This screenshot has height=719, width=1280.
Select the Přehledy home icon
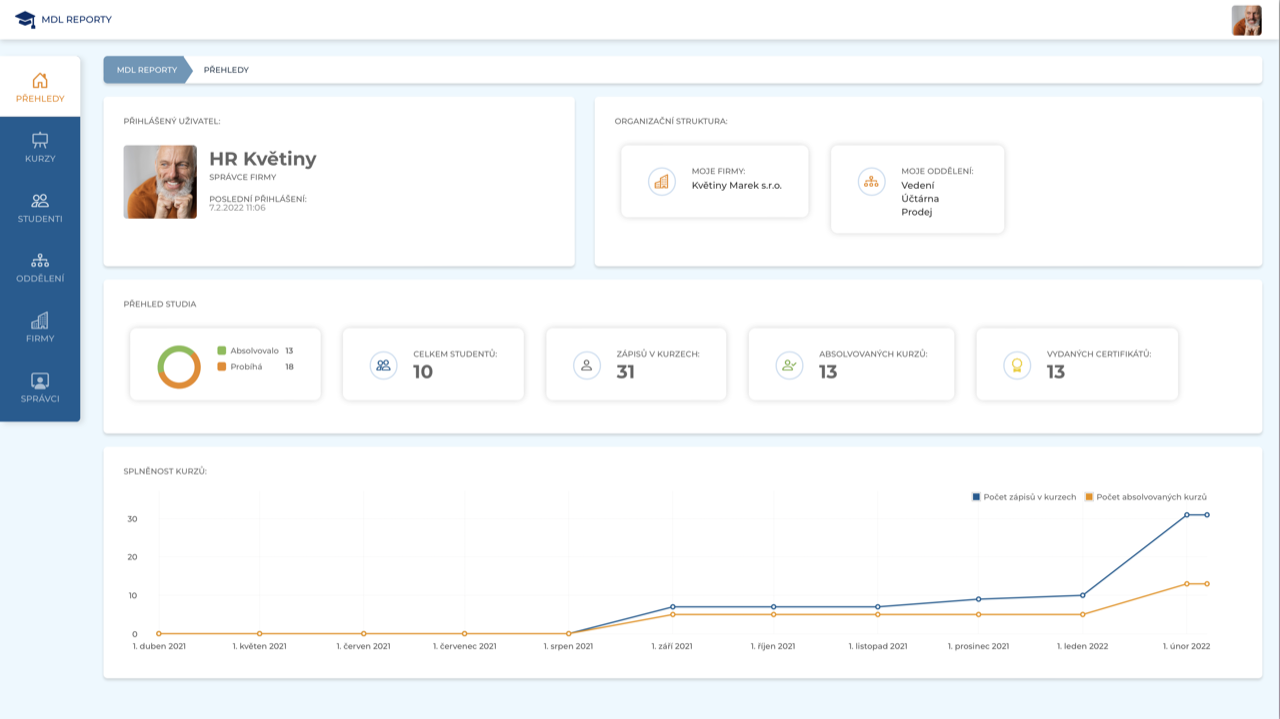pyautogui.click(x=40, y=81)
